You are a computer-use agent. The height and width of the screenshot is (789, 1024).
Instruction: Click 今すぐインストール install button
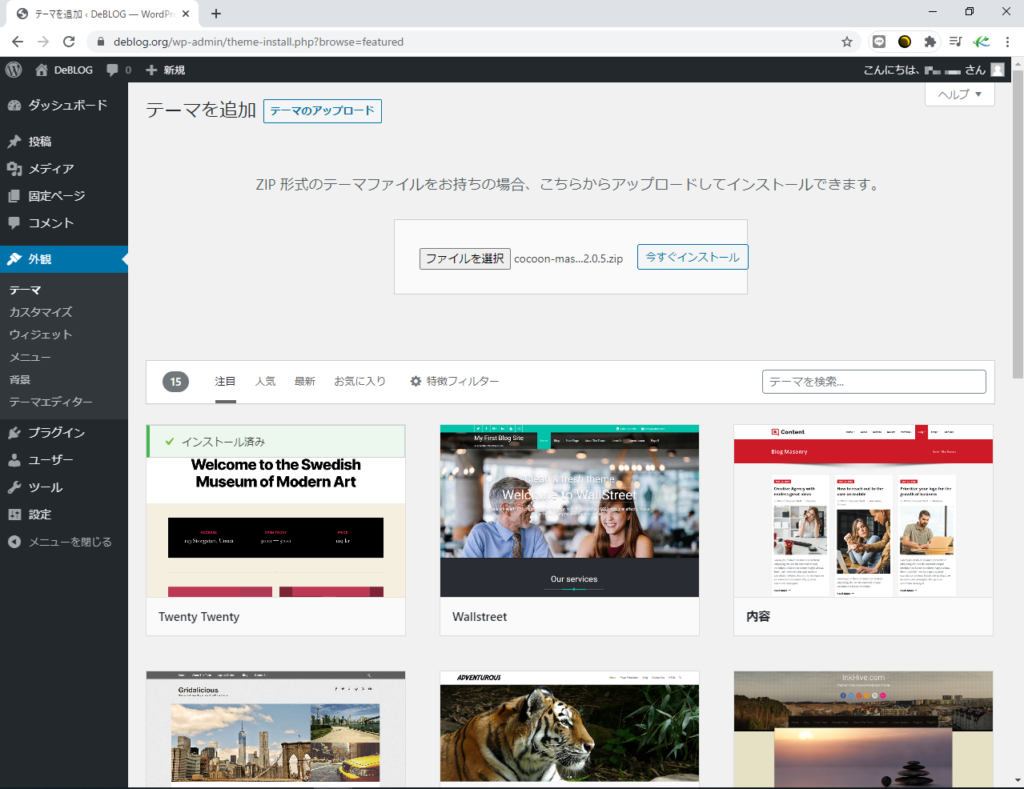pos(692,257)
